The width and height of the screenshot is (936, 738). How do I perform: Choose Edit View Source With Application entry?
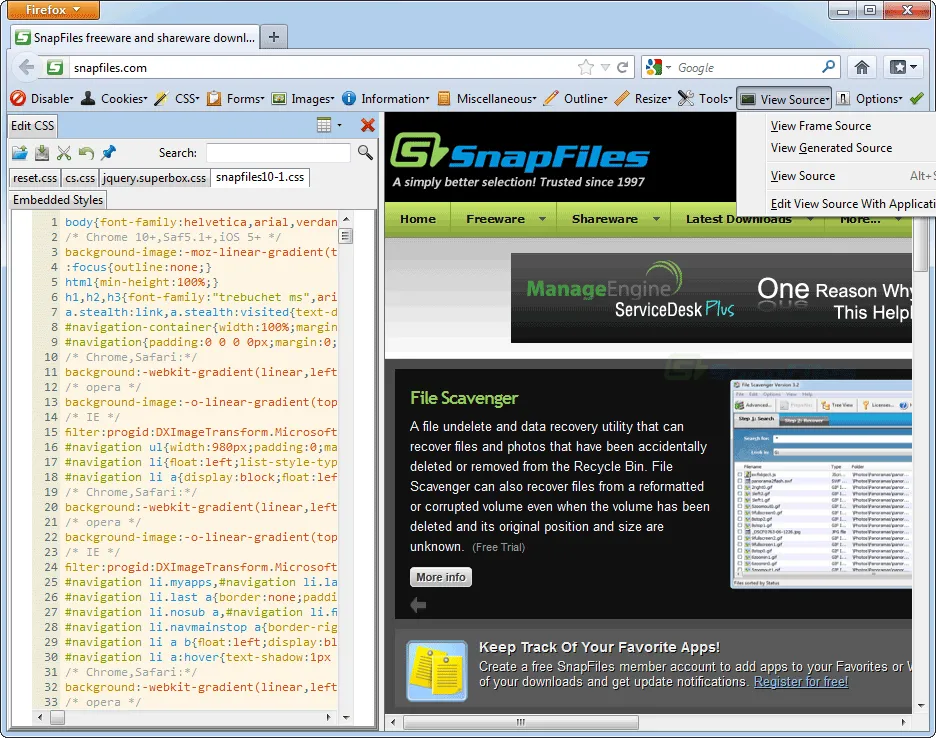852,204
